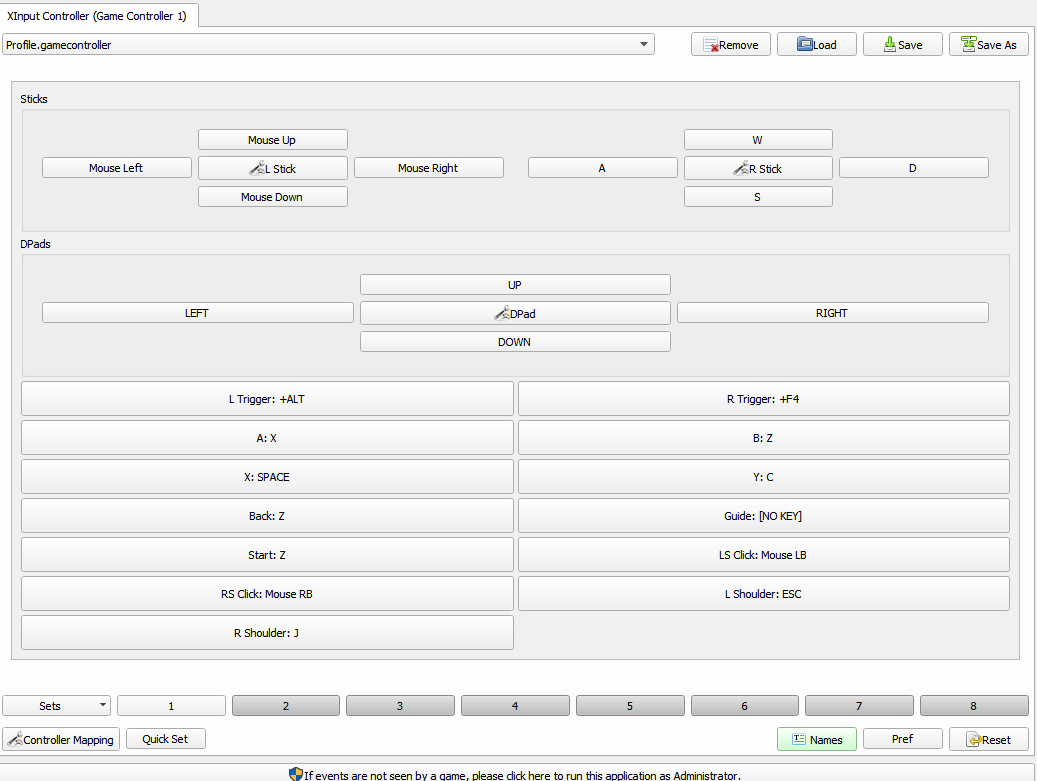Image resolution: width=1037 pixels, height=781 pixels.
Task: Switch to set 6
Action: pyautogui.click(x=745, y=705)
